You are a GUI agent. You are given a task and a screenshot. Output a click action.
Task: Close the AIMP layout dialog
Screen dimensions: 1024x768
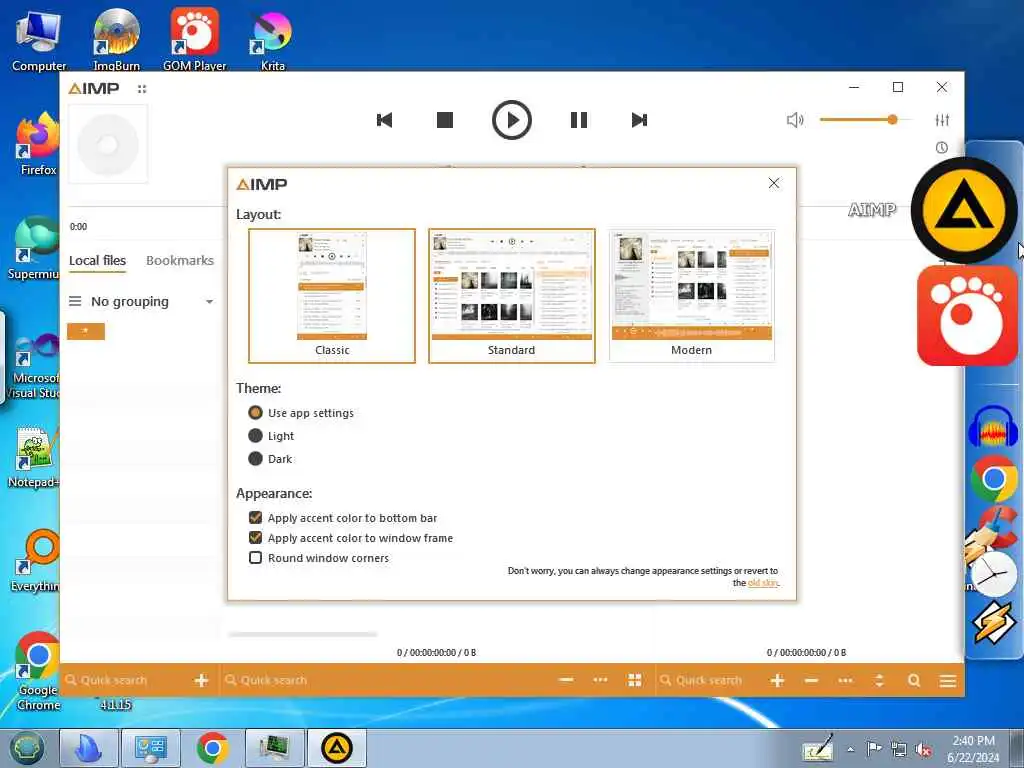774,183
